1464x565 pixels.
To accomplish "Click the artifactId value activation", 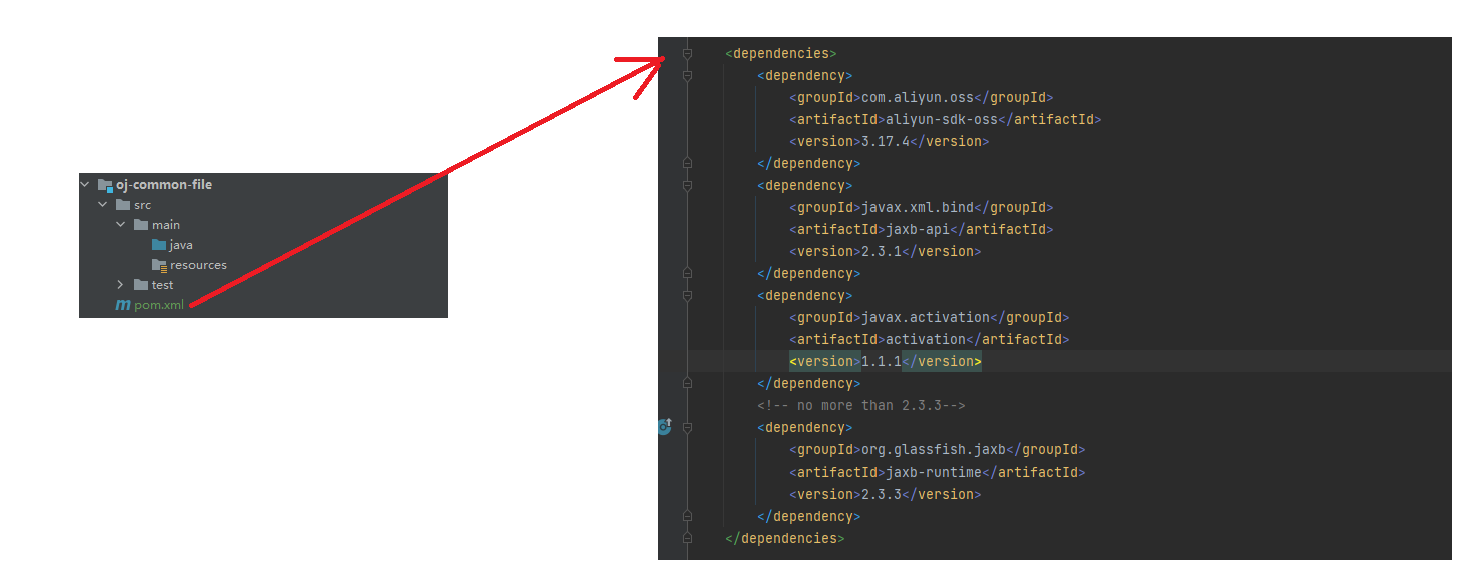I will [x=925, y=339].
